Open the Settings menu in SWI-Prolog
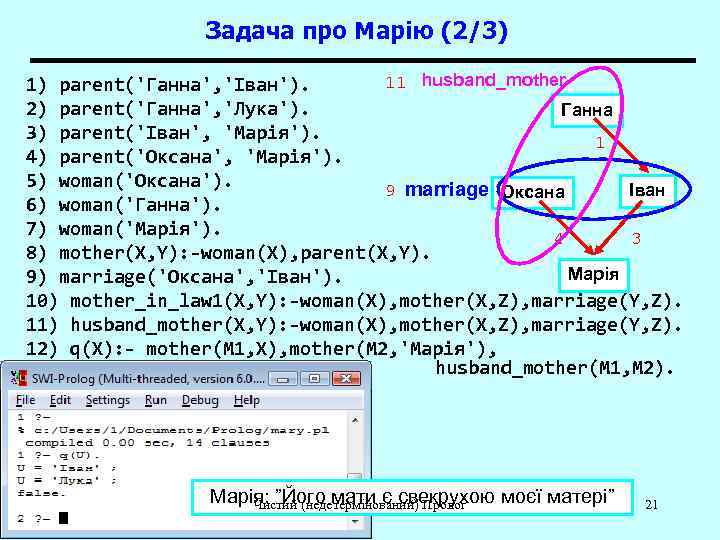The image size is (720, 540). click(107, 400)
